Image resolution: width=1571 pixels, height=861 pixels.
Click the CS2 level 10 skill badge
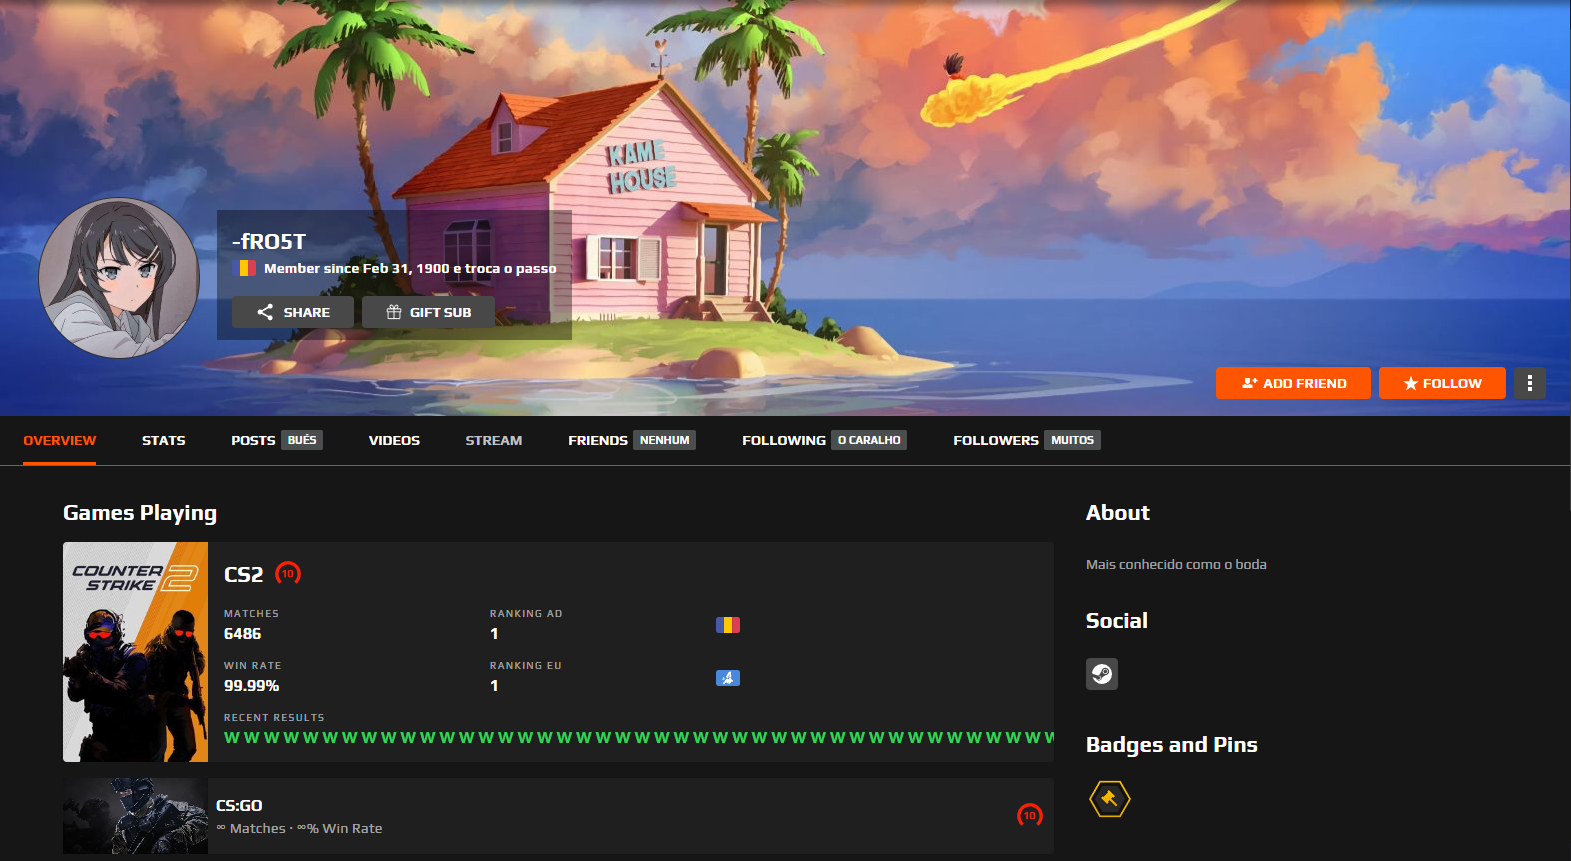288,573
